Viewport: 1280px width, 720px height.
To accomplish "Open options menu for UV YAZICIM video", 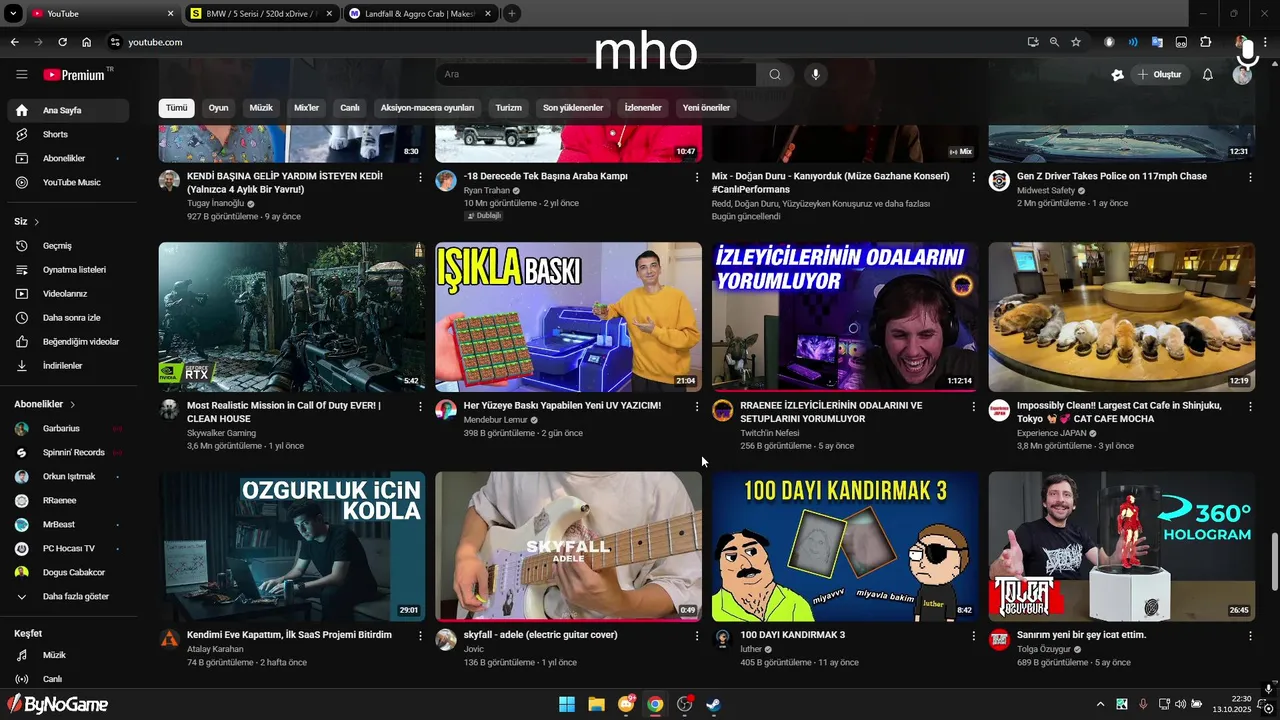I will click(697, 406).
